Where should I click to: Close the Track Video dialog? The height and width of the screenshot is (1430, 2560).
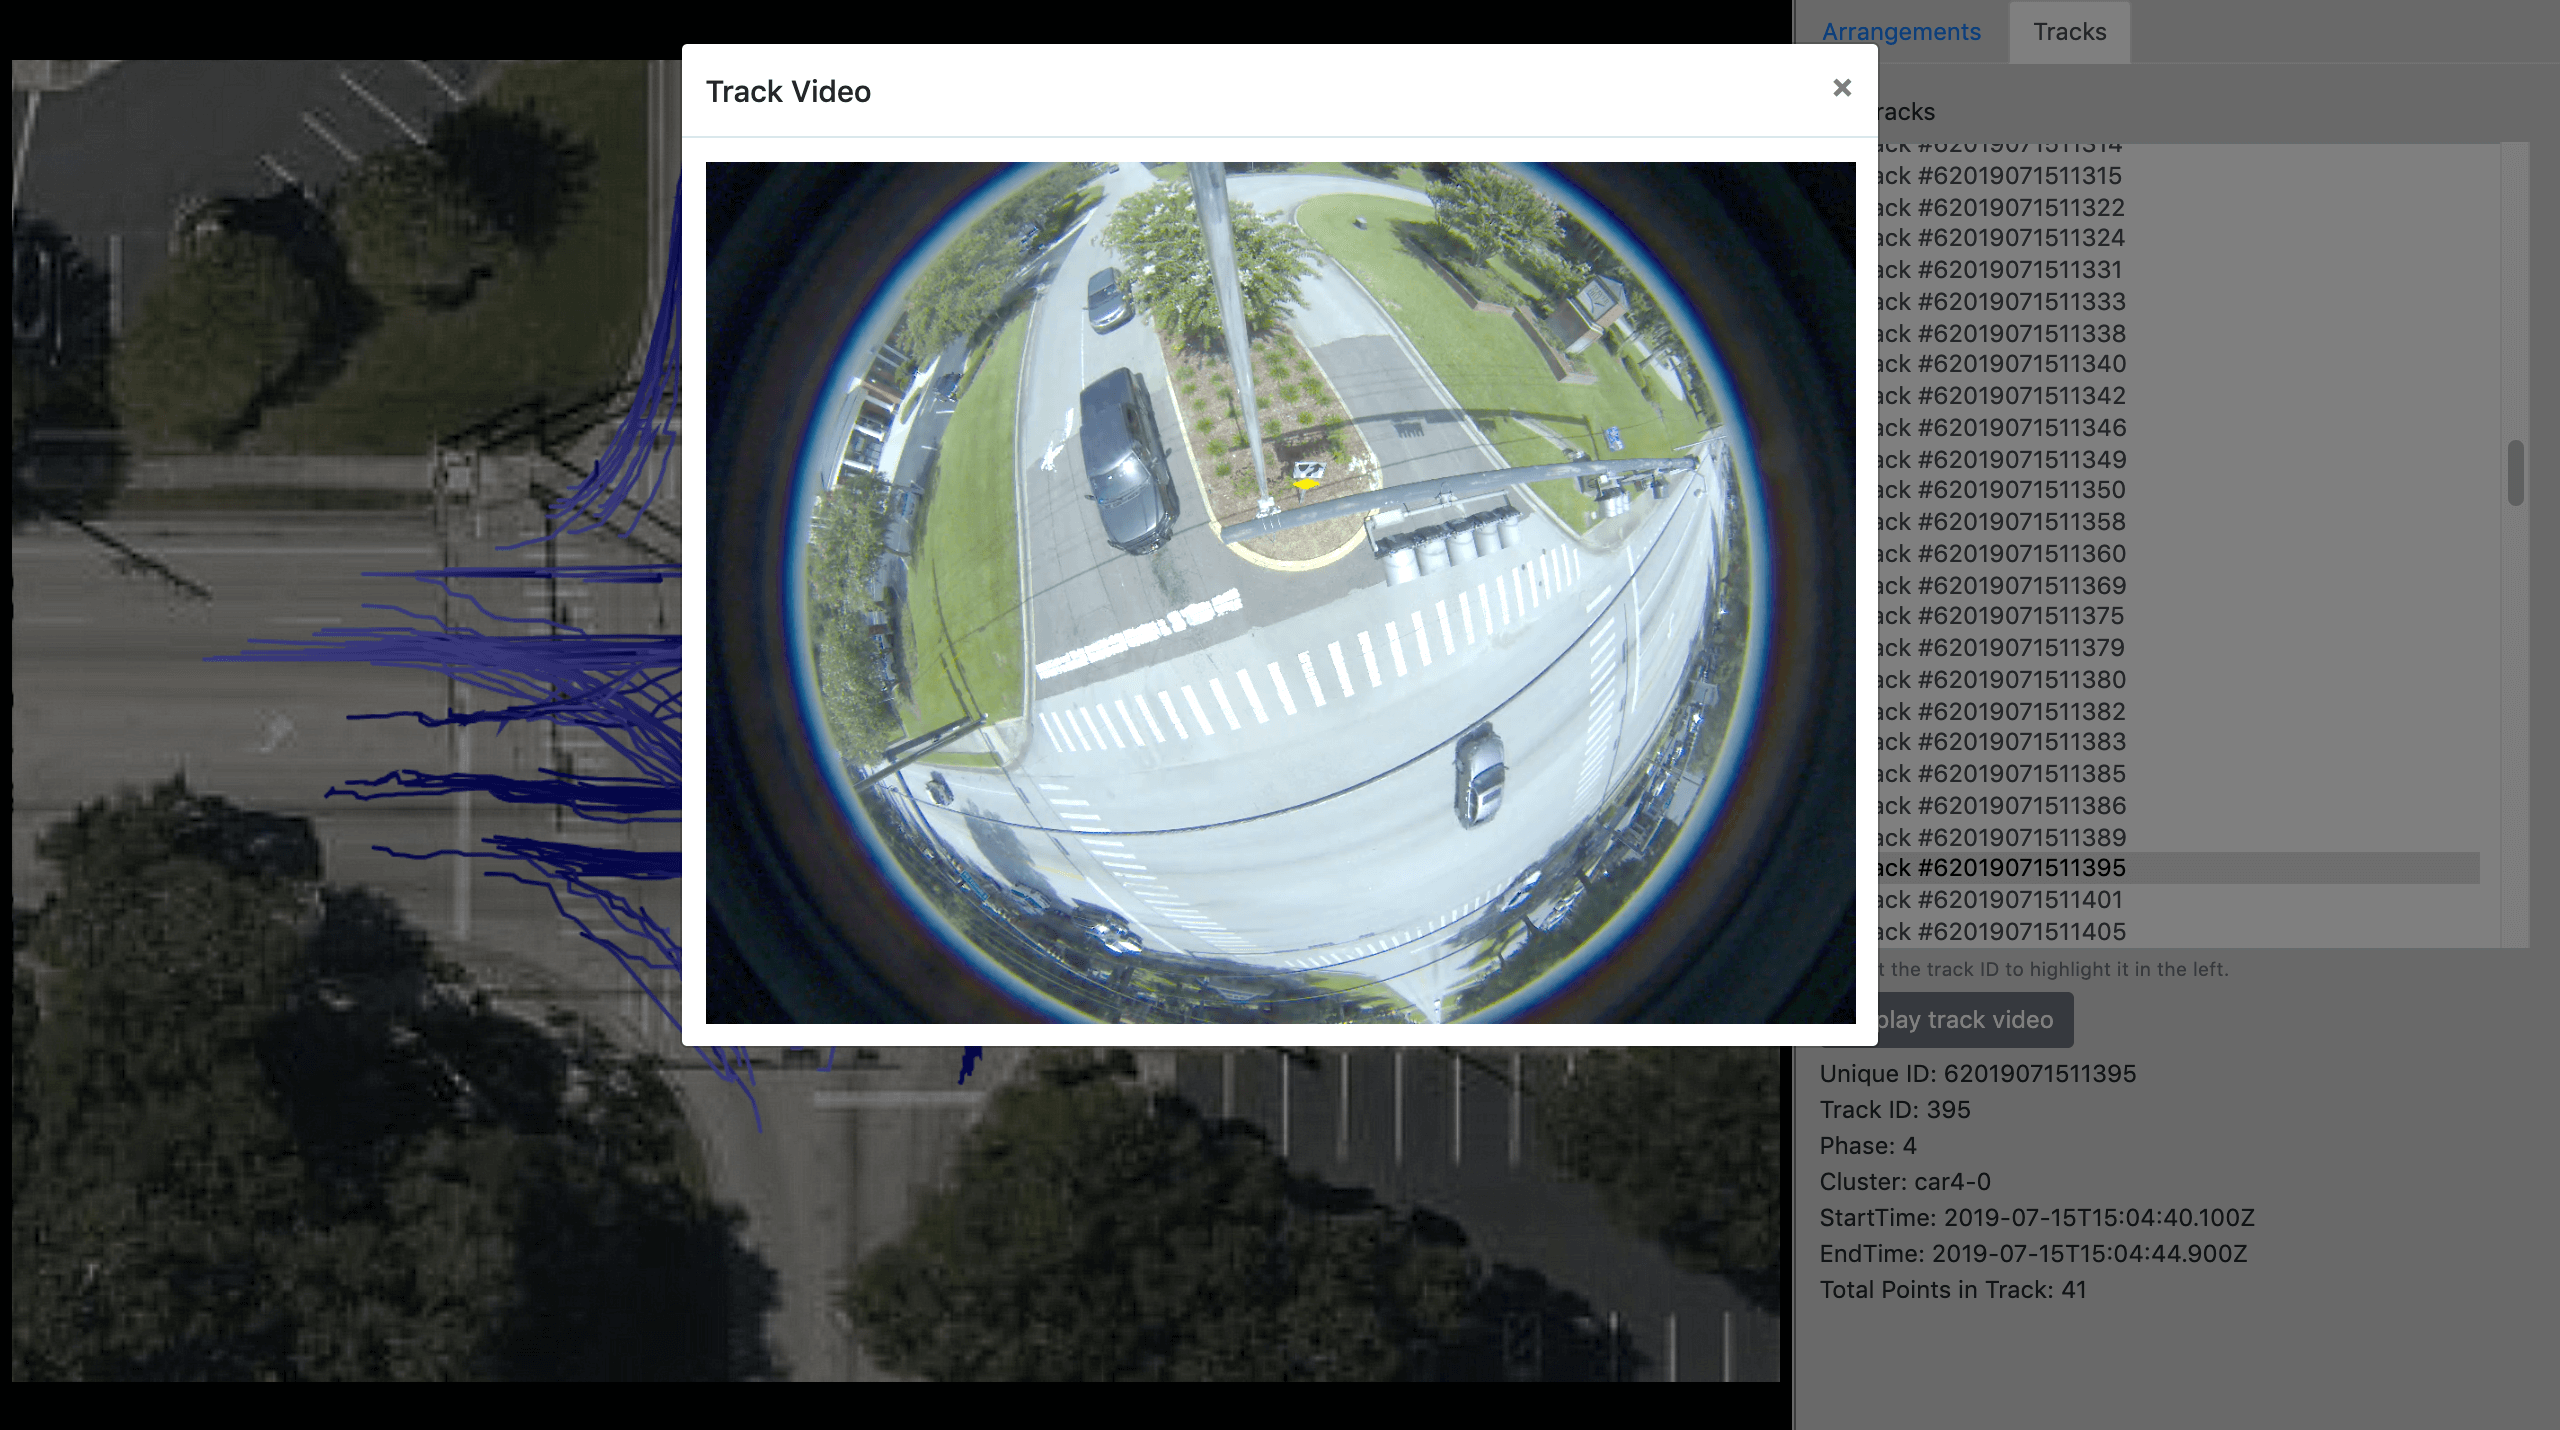[x=1841, y=88]
